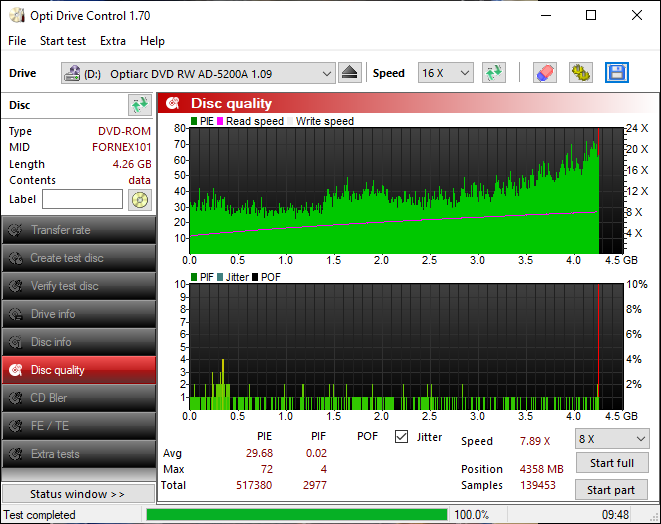Image resolution: width=661 pixels, height=524 pixels.
Task: Click the 100.0% progress percentage
Action: (471, 515)
